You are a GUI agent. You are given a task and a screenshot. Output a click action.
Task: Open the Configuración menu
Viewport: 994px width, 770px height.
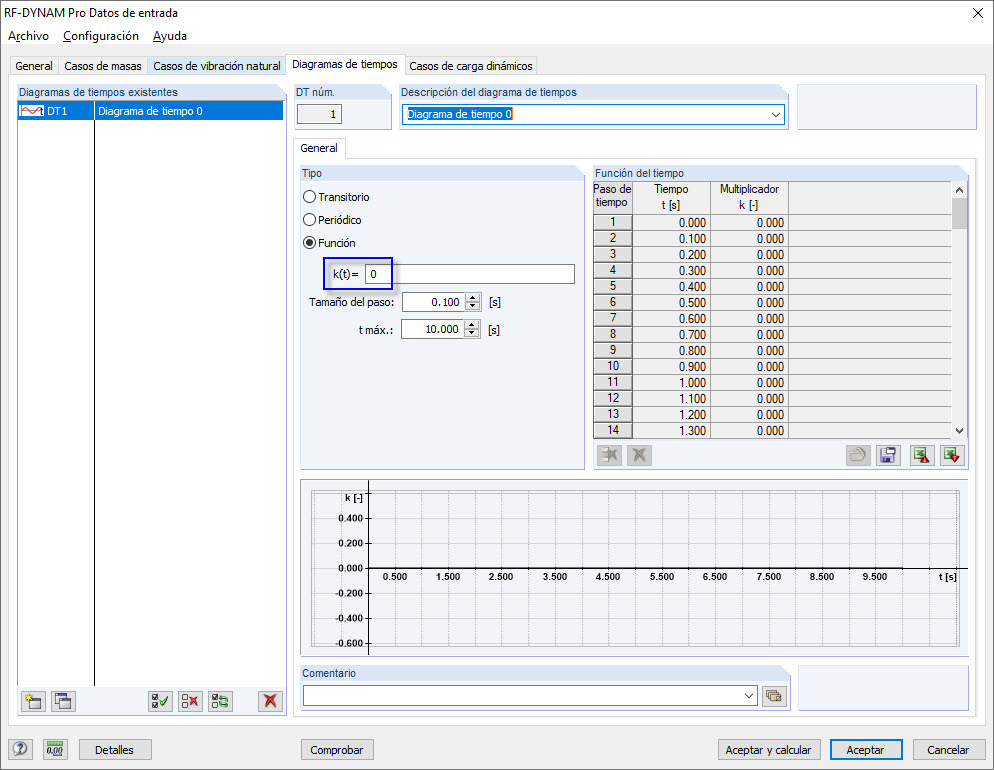(101, 36)
